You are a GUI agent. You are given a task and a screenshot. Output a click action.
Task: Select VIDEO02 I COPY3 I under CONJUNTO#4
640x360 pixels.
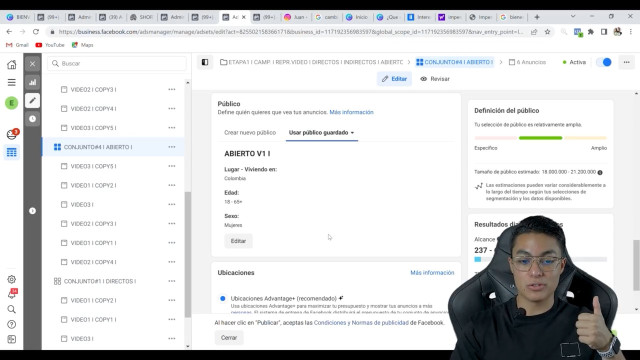pyautogui.click(x=93, y=224)
